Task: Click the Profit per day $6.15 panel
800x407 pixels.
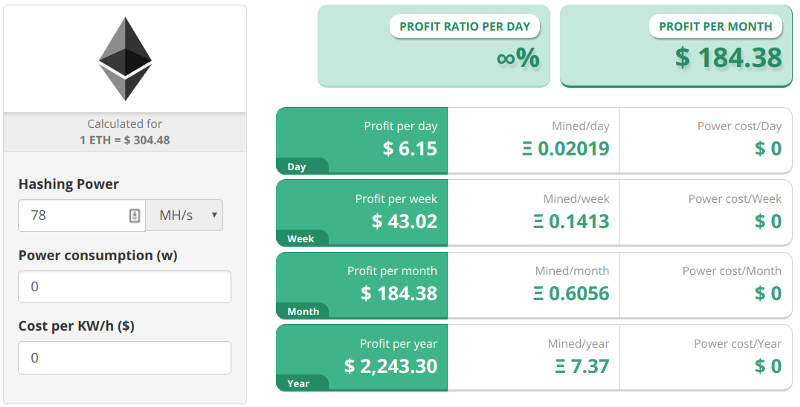Action: (375, 140)
